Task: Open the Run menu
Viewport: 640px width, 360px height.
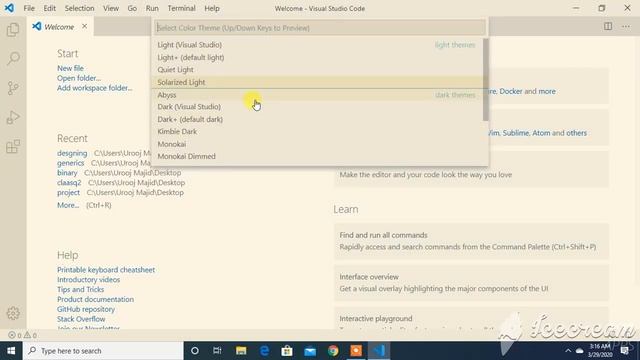Action: coord(152,8)
